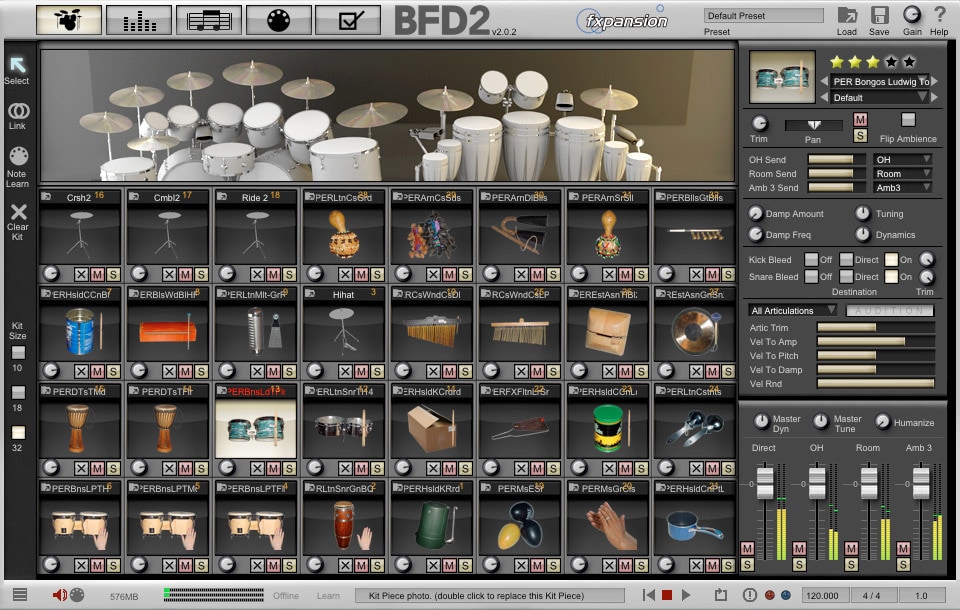
Task: Set Kit Size to 18
Action: tap(18, 393)
